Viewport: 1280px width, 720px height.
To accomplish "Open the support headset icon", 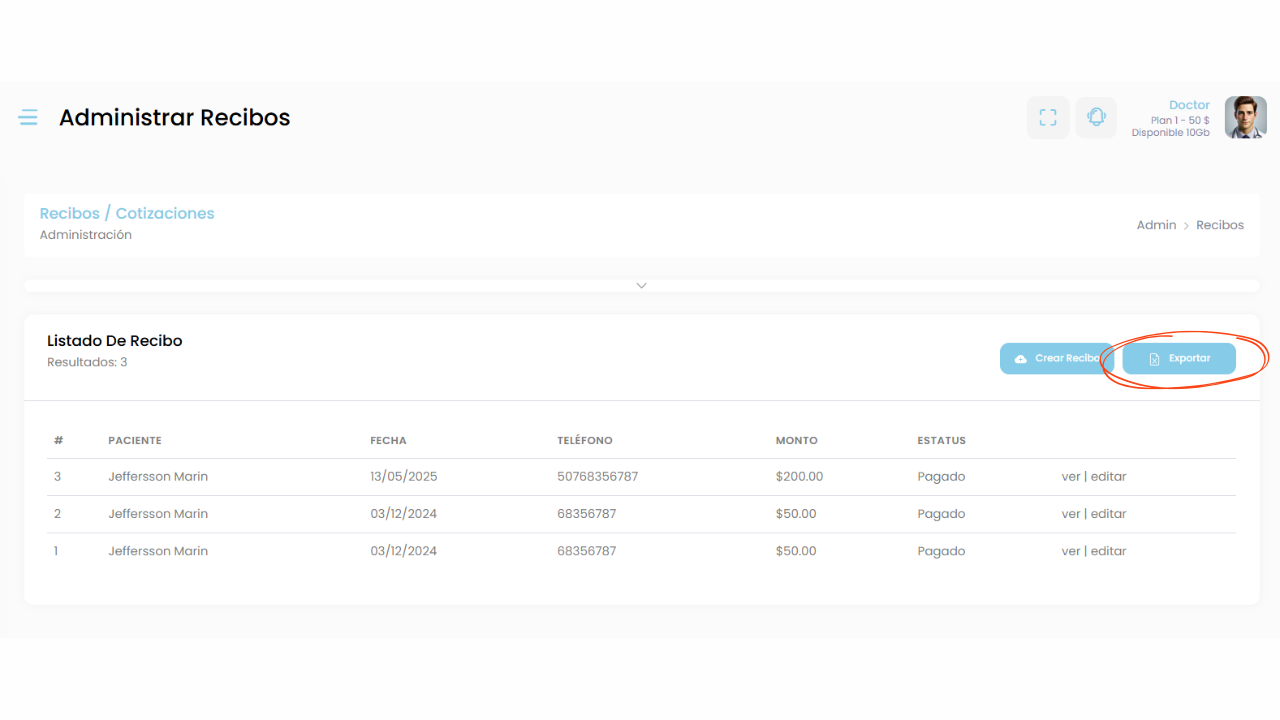I will pos(1096,118).
